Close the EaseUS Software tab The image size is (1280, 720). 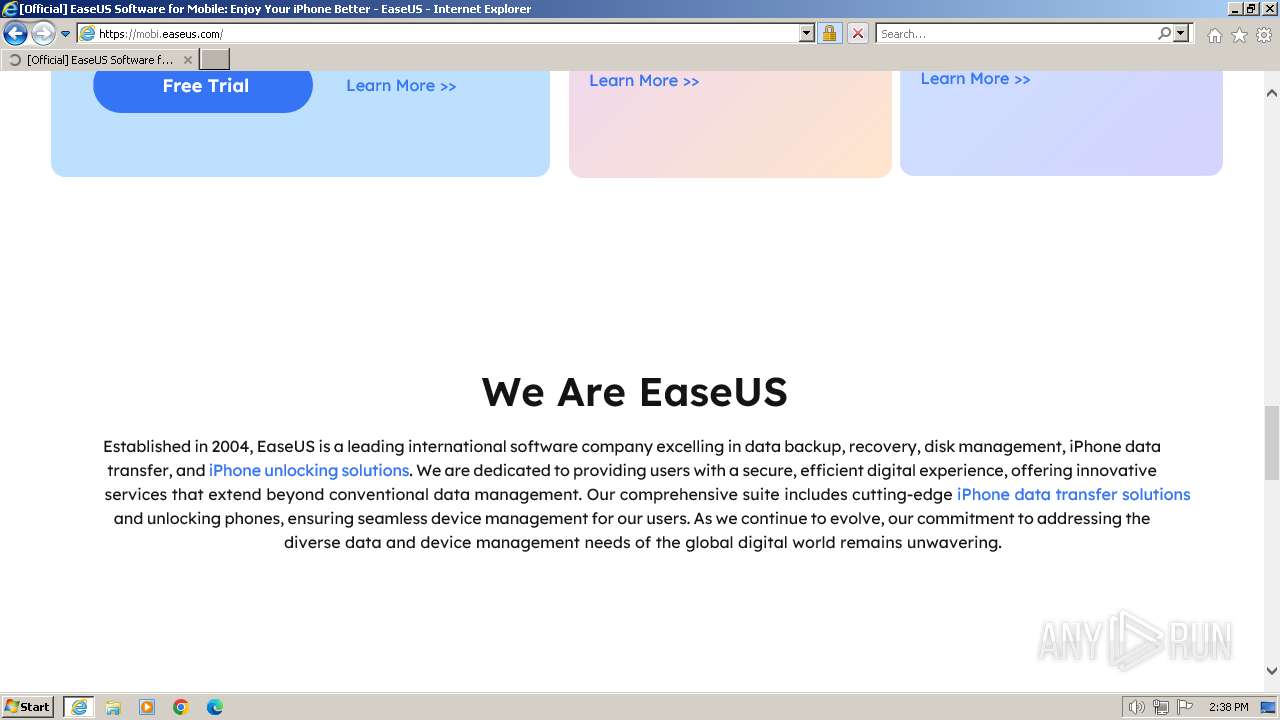click(x=187, y=60)
